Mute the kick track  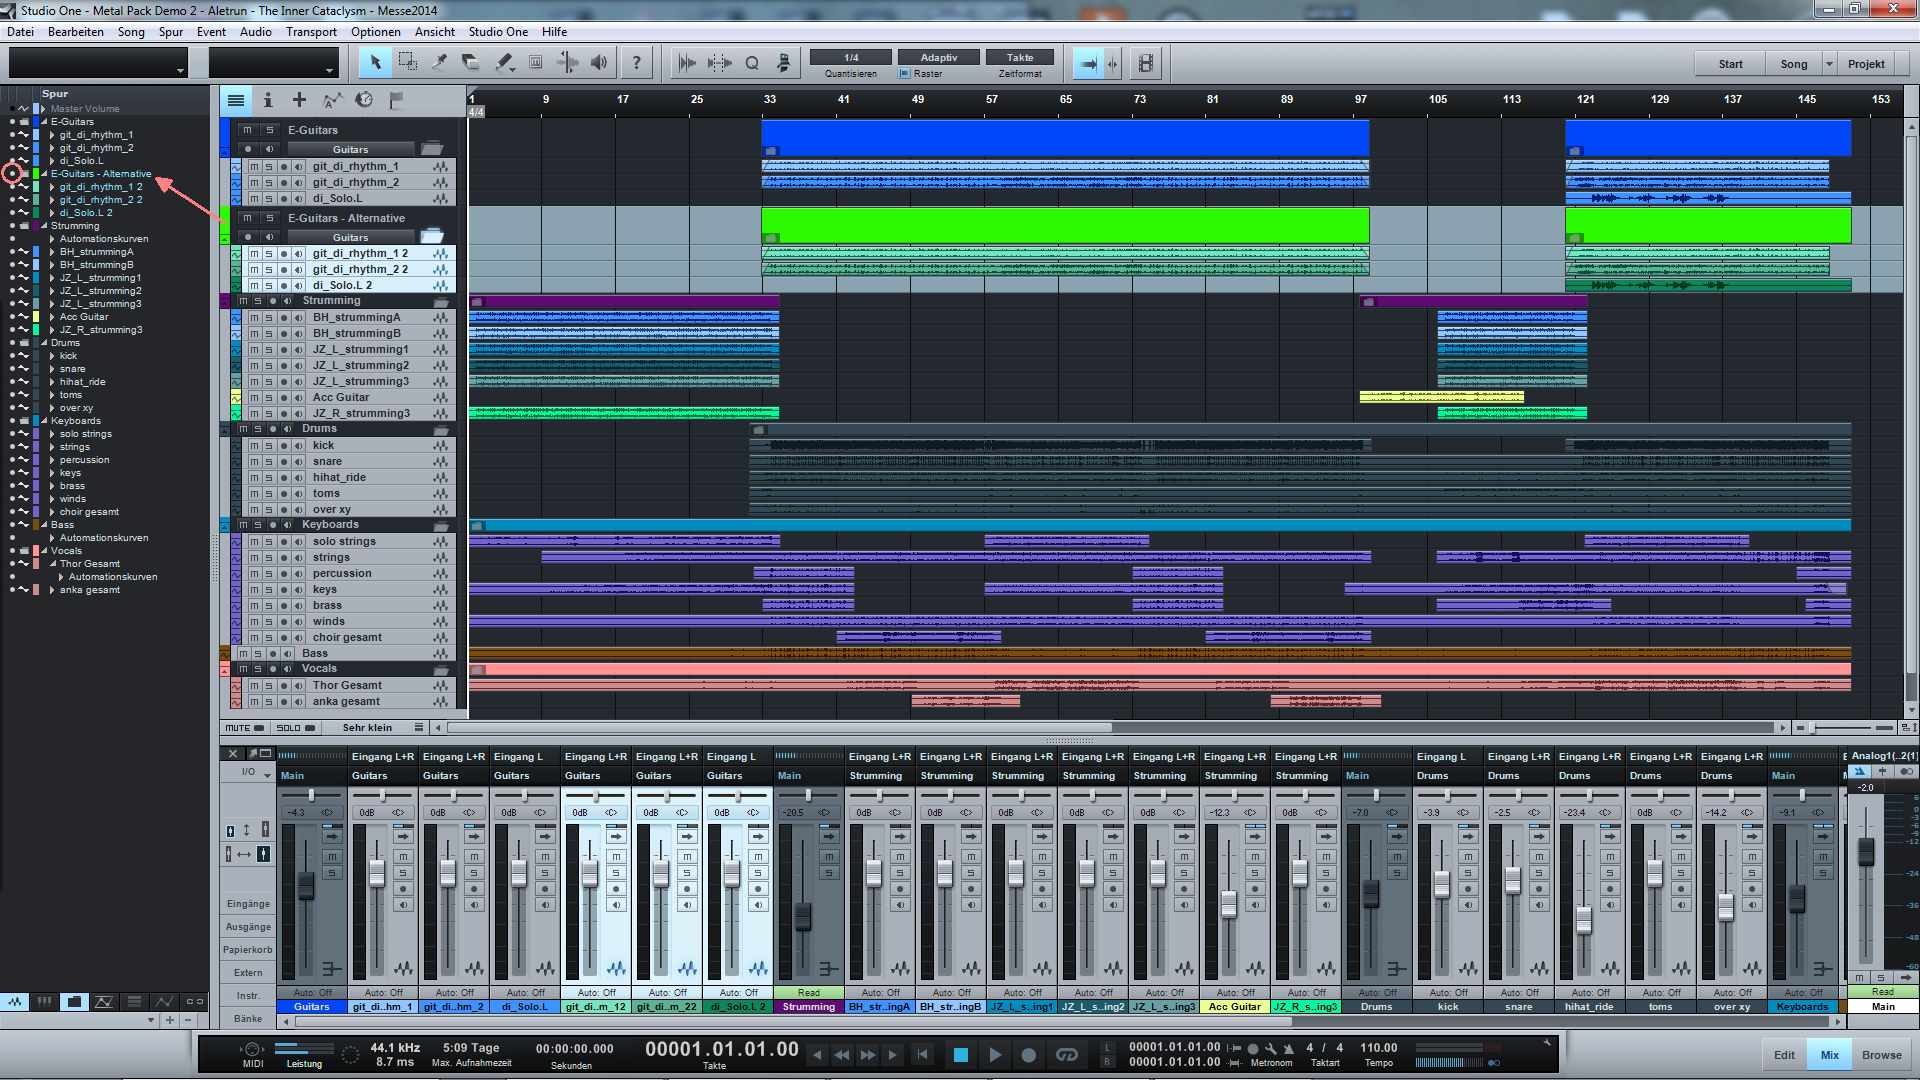[254, 446]
